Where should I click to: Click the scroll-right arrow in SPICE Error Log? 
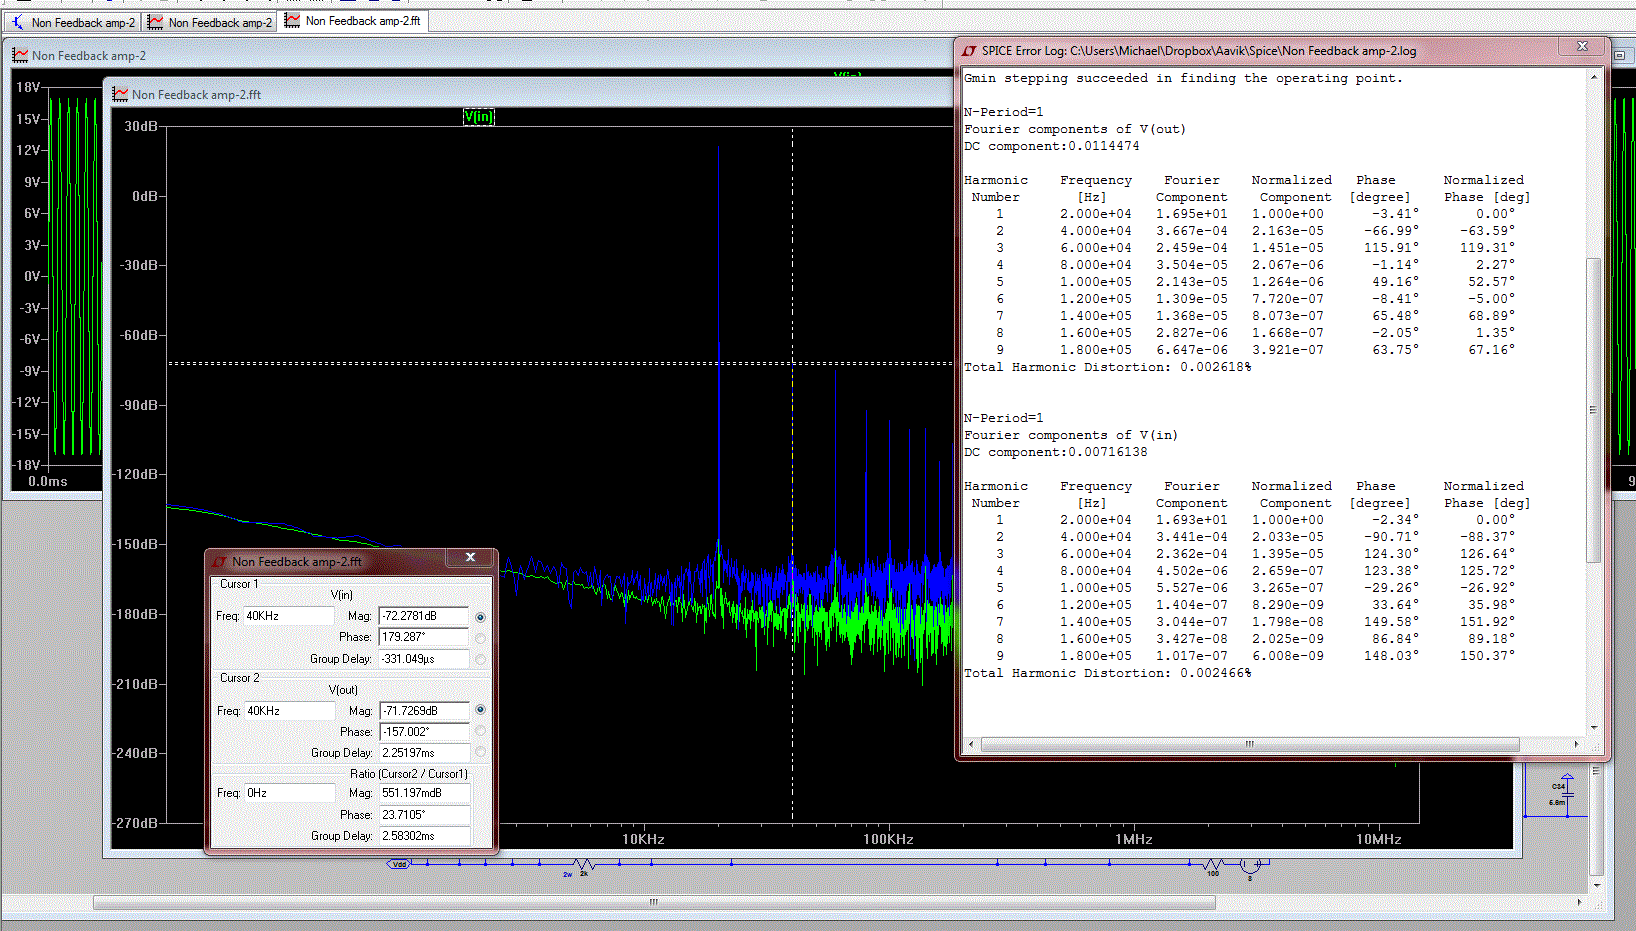click(1577, 744)
